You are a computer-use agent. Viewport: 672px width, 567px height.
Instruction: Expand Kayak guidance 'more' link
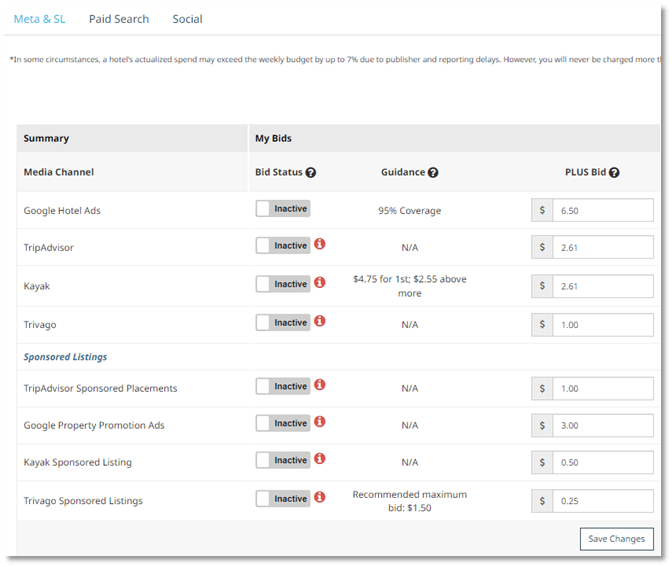[410, 294]
